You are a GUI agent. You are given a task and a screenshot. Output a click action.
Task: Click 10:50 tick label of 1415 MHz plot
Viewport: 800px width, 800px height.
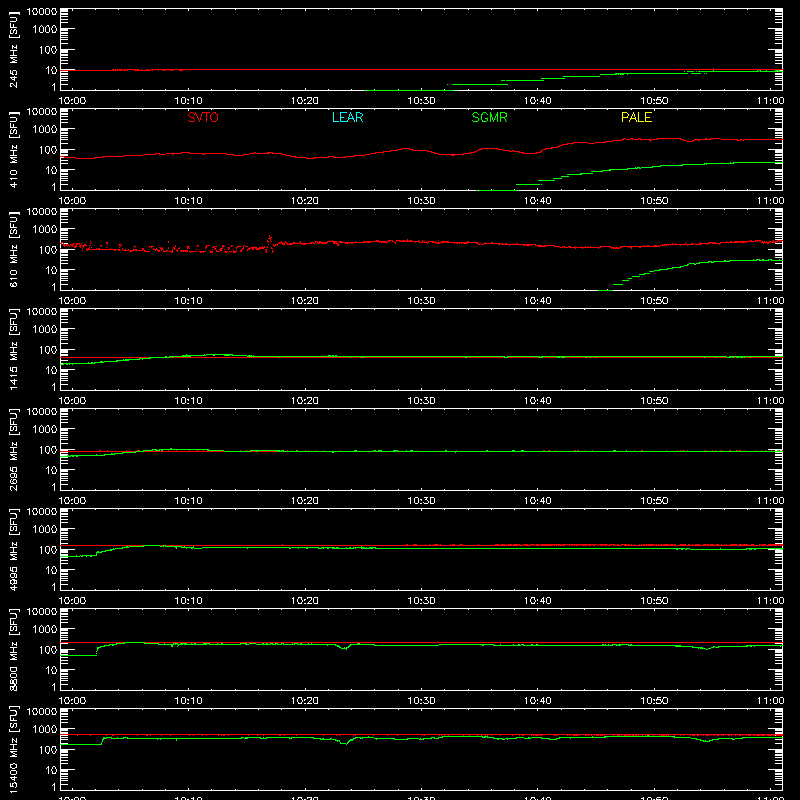coord(654,401)
